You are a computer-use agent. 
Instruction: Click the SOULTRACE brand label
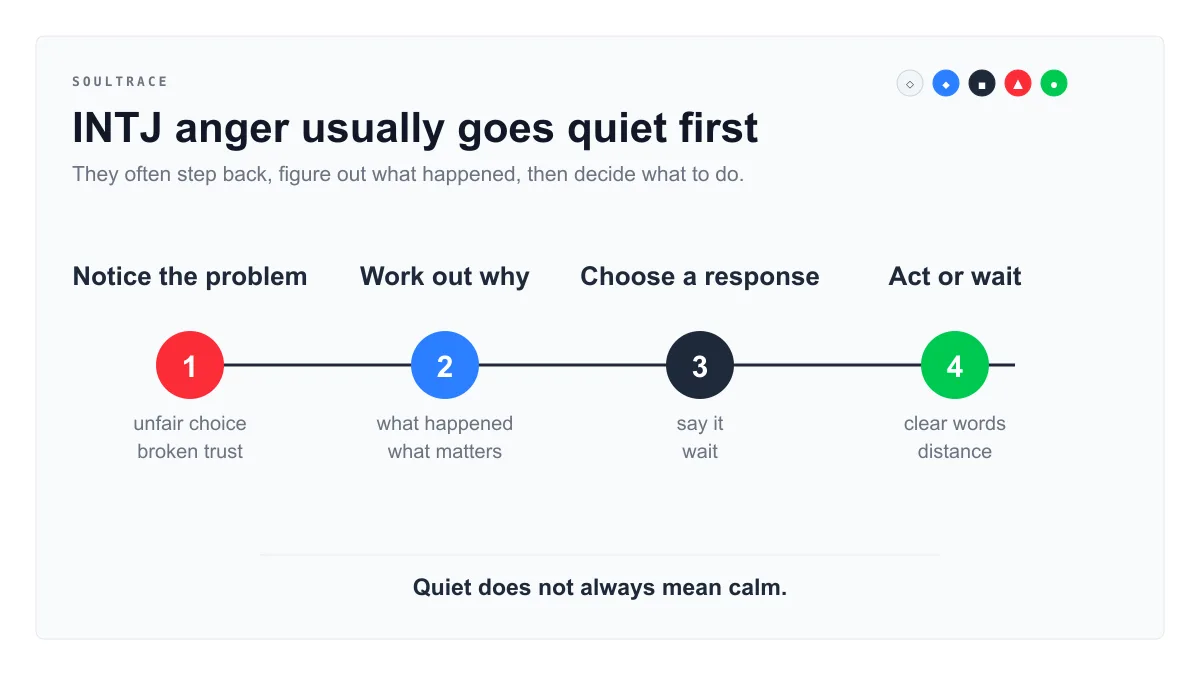120,81
